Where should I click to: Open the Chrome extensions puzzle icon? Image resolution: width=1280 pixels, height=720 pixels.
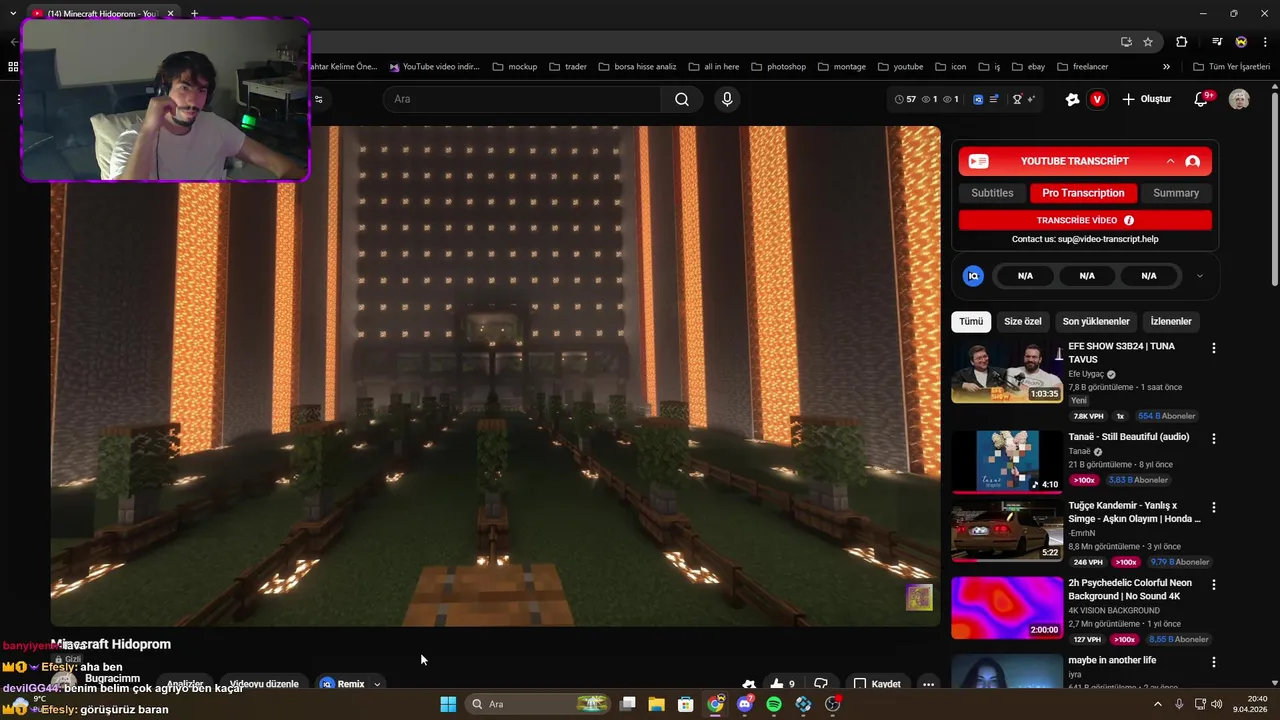[x=1182, y=42]
